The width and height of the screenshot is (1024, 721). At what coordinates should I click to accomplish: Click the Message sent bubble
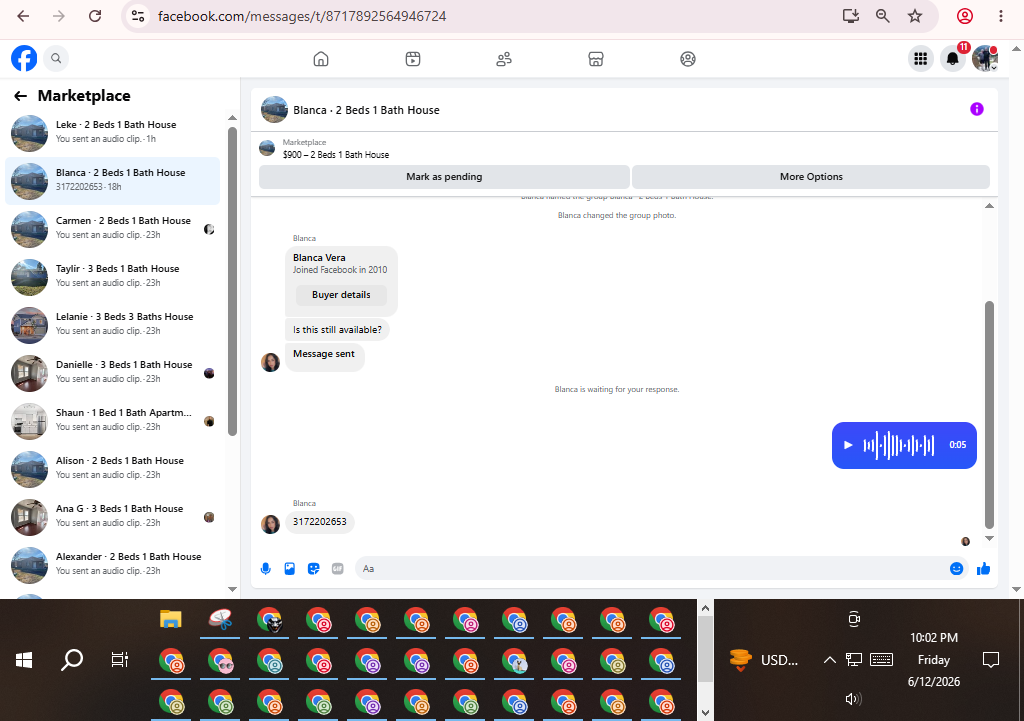tap(324, 357)
